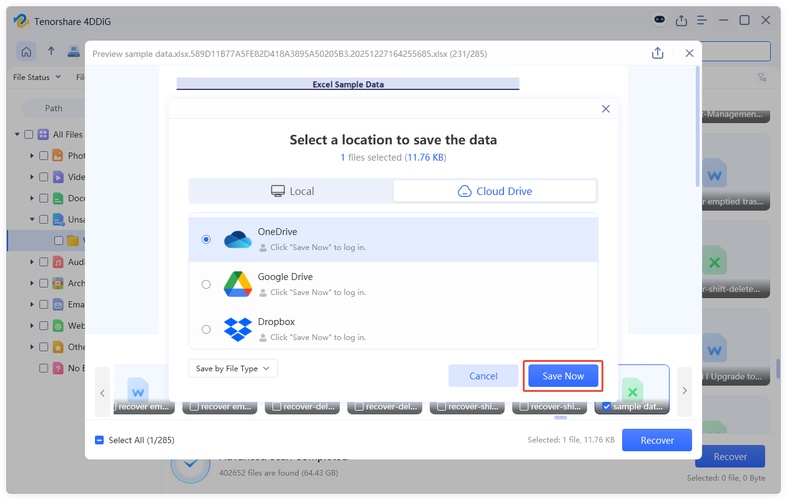The height and width of the screenshot is (500, 787).
Task: Click the Google Drive logo icon
Action: pos(237,284)
